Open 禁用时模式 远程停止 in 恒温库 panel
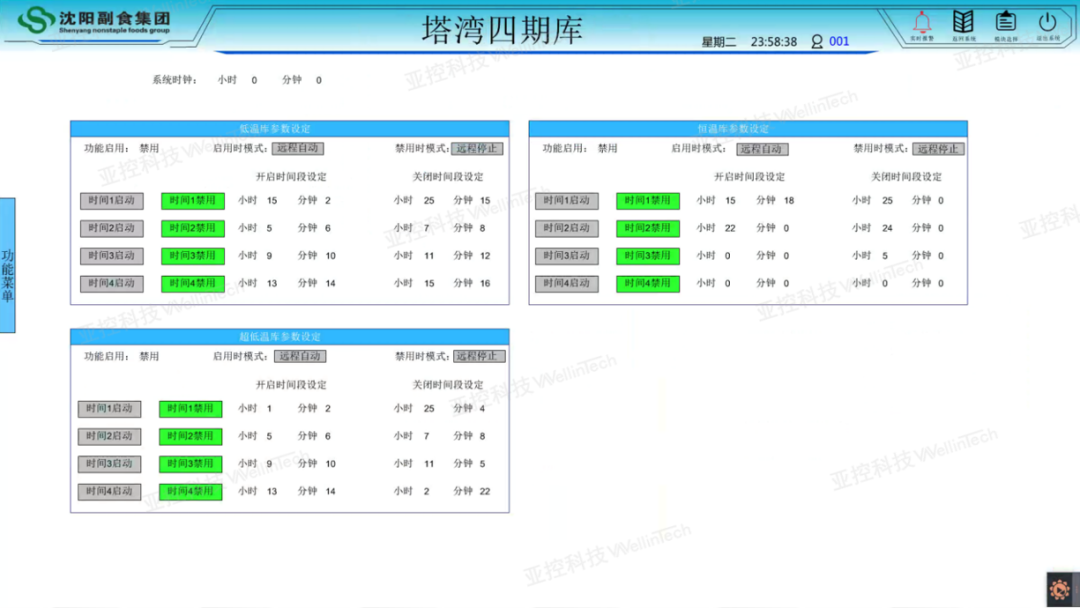This screenshot has height=608, width=1080. [x=938, y=149]
